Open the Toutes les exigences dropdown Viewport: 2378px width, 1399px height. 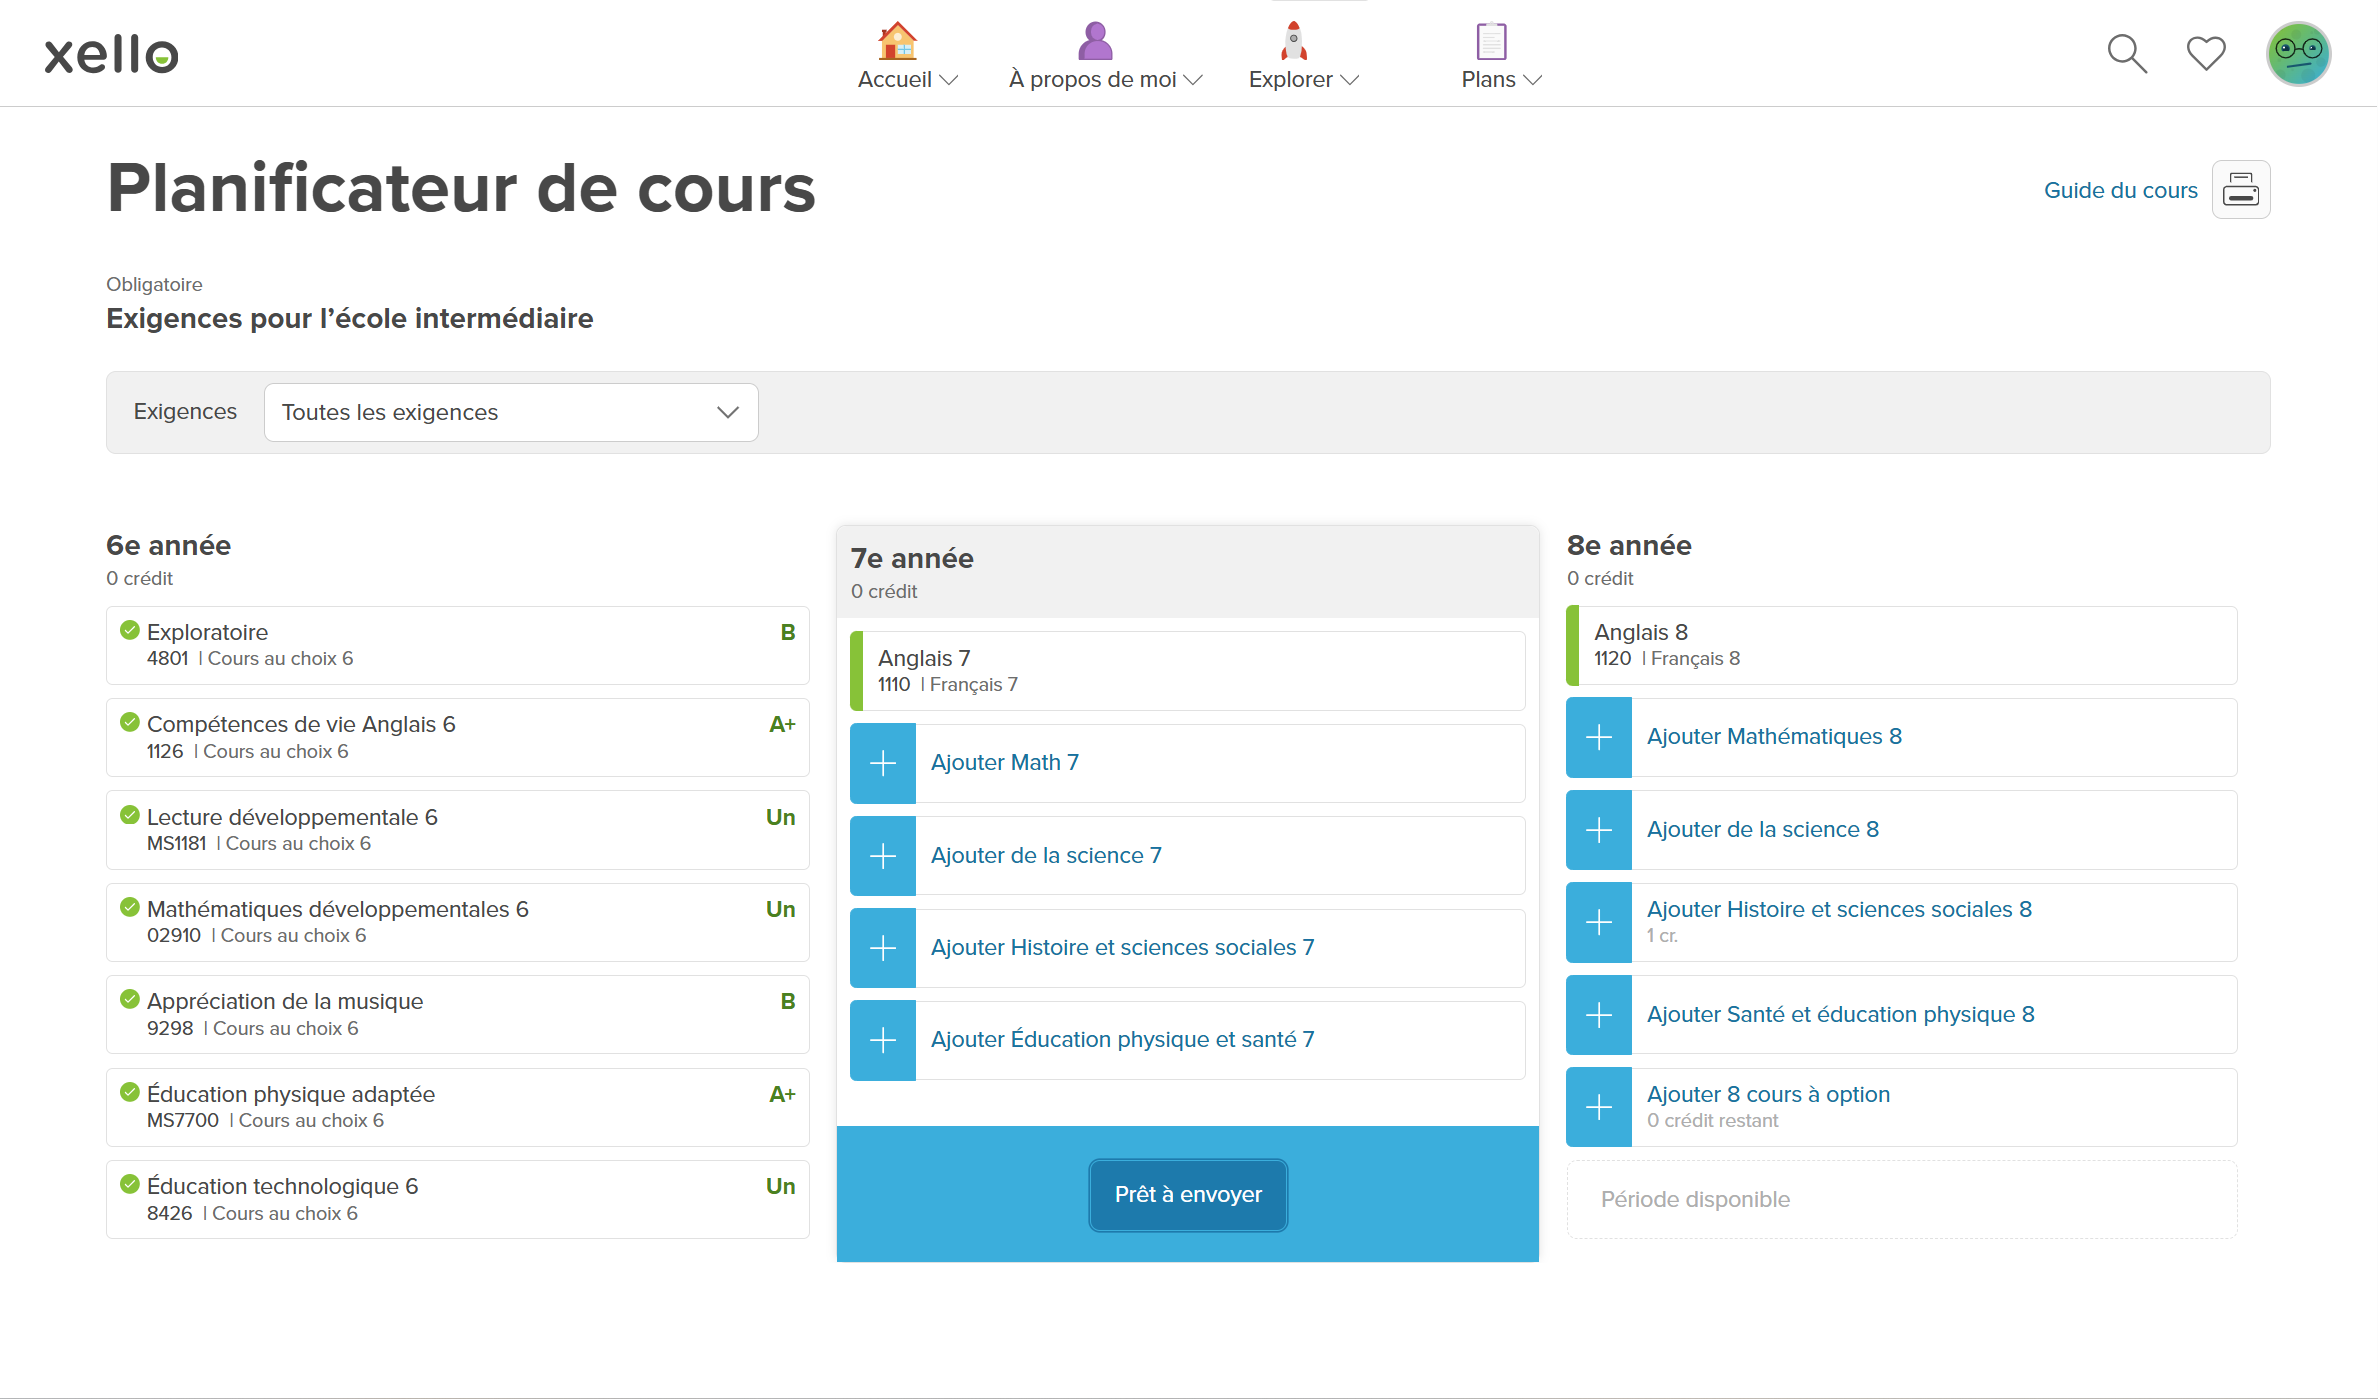510,412
